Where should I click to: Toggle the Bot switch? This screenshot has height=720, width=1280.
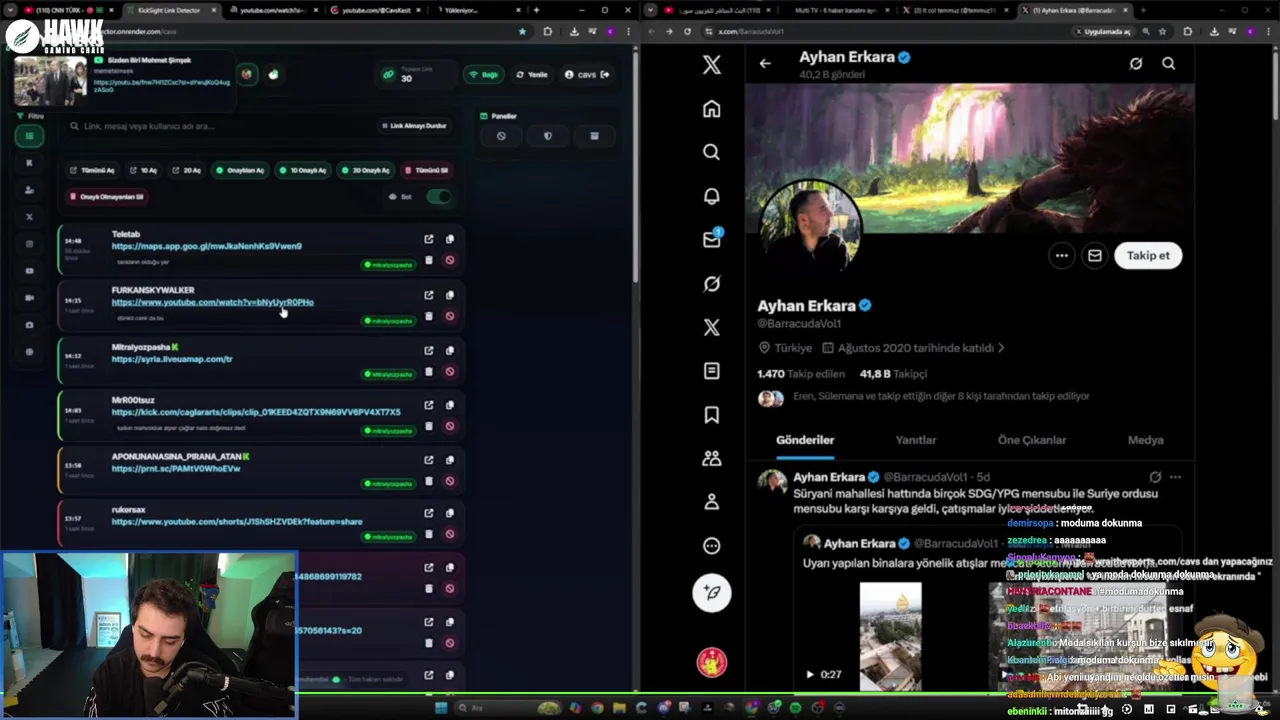click(x=438, y=196)
